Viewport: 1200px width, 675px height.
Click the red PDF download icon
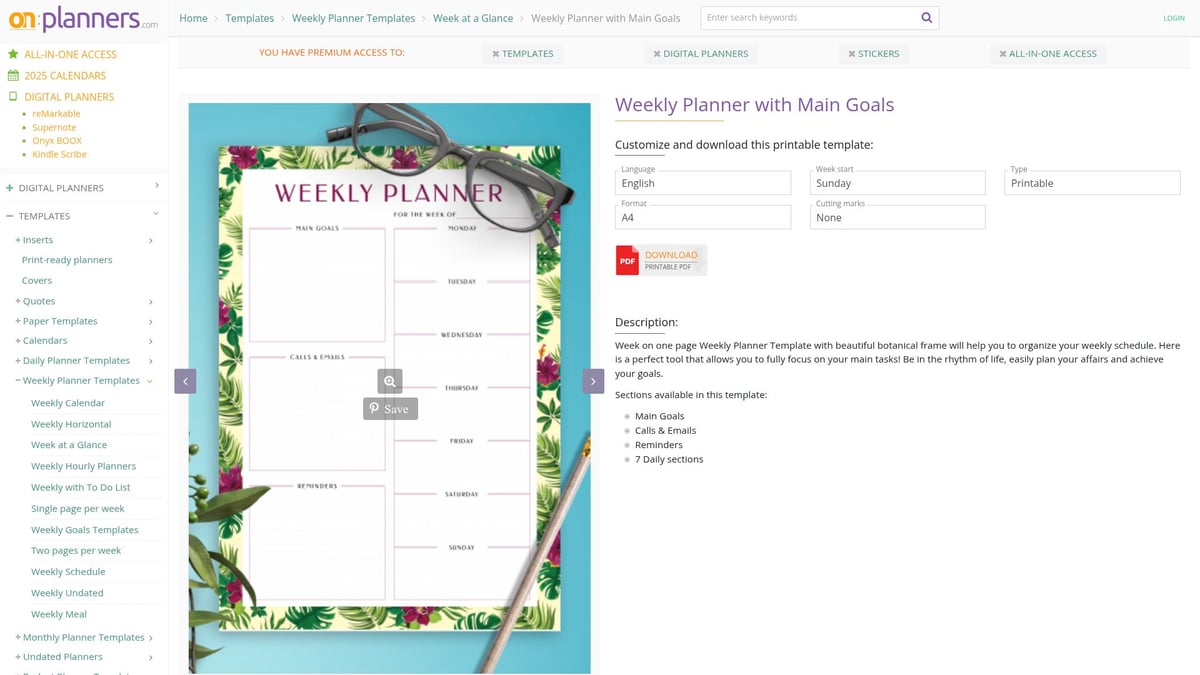(x=627, y=260)
